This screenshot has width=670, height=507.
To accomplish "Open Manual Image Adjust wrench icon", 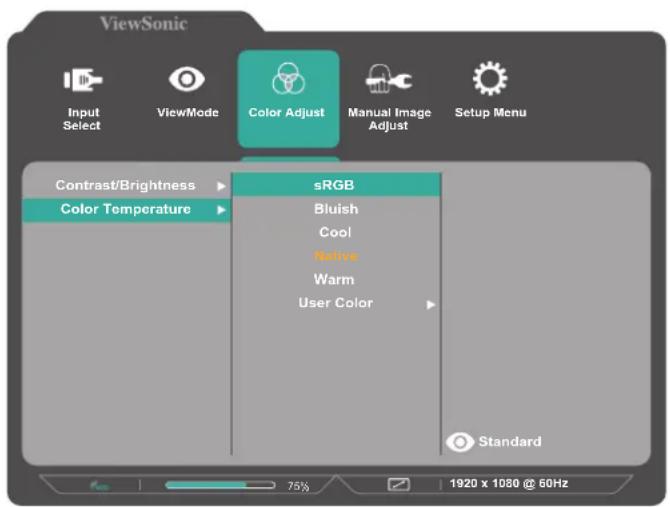I will tap(388, 79).
